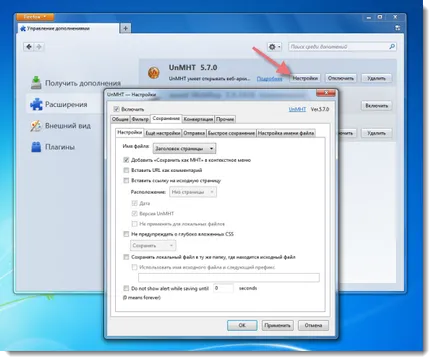Enable Вставить ссылку на исходную страницу

coord(126,181)
